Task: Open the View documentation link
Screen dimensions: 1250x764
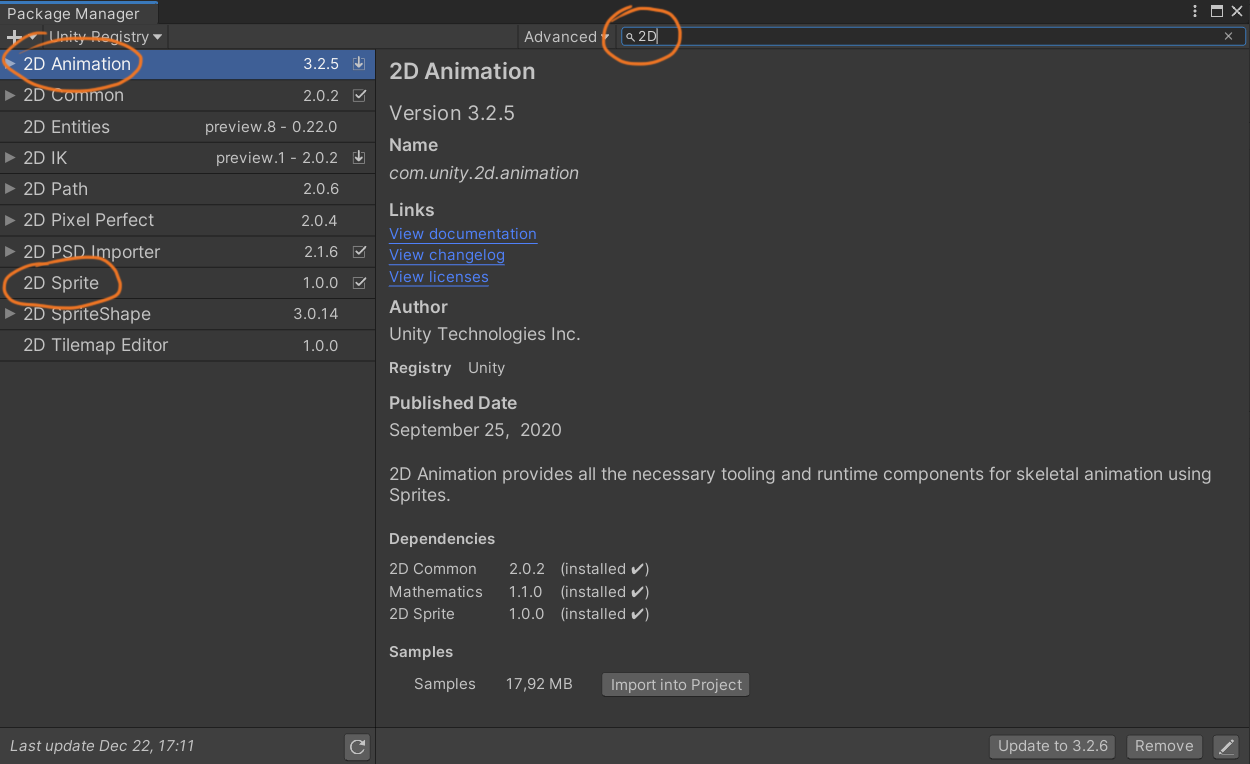Action: pyautogui.click(x=463, y=234)
